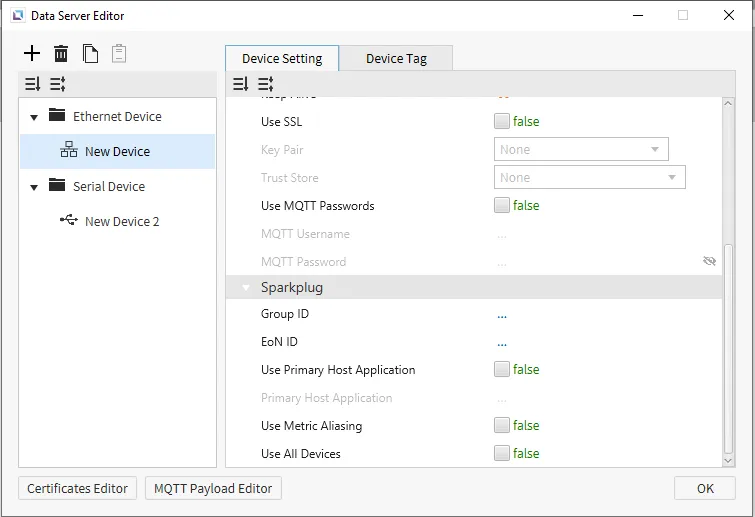Click the copy document icon
This screenshot has height=517, width=755.
pyautogui.click(x=90, y=54)
